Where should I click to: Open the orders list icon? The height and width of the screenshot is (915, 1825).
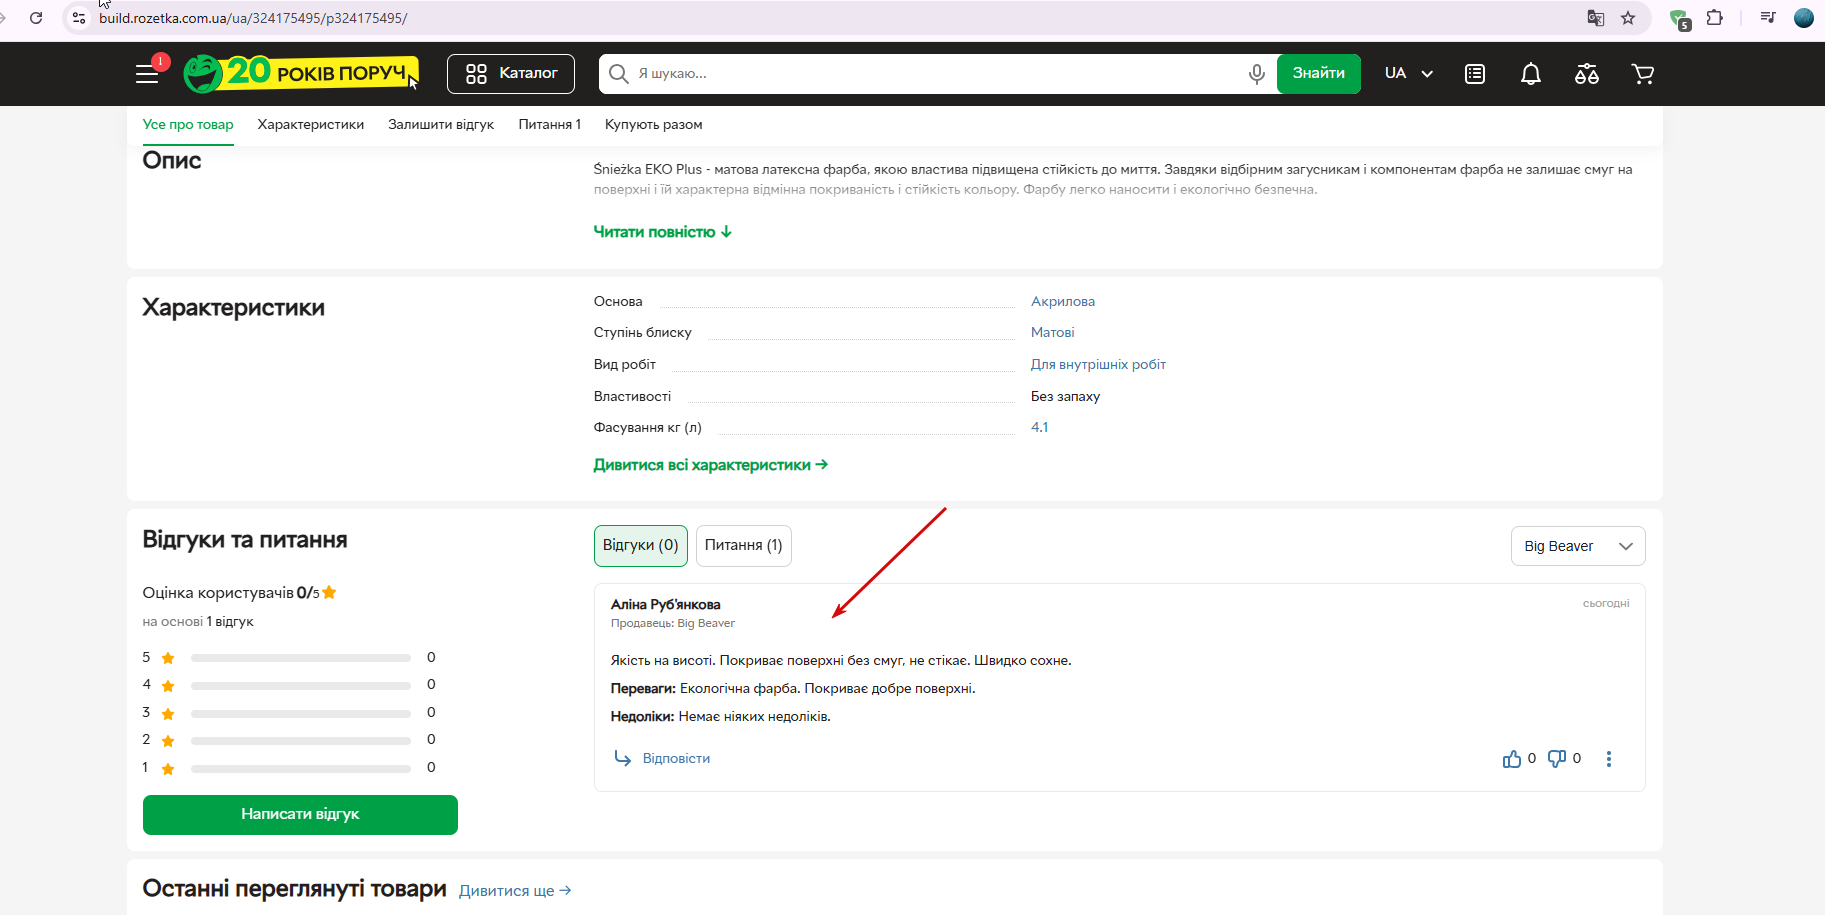click(x=1475, y=74)
